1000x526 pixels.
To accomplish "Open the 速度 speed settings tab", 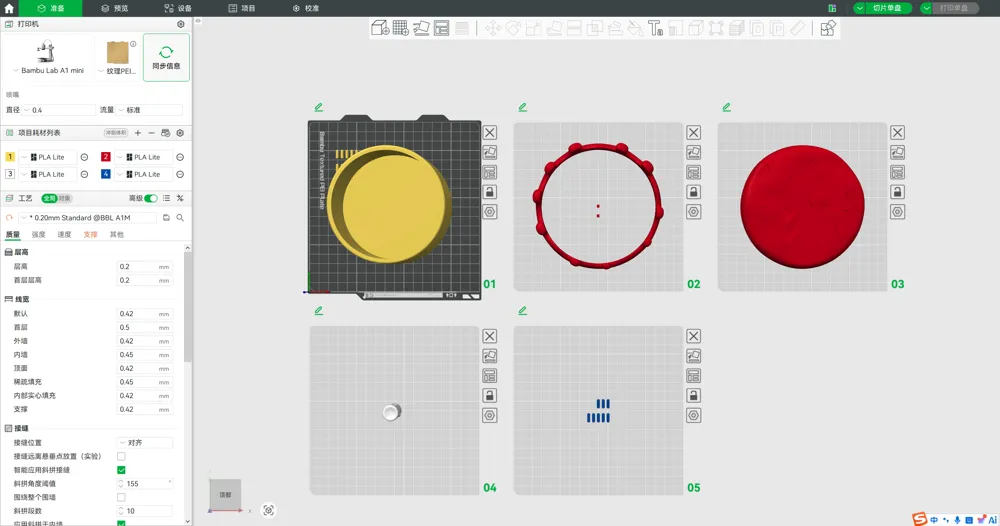I will 64,235.
